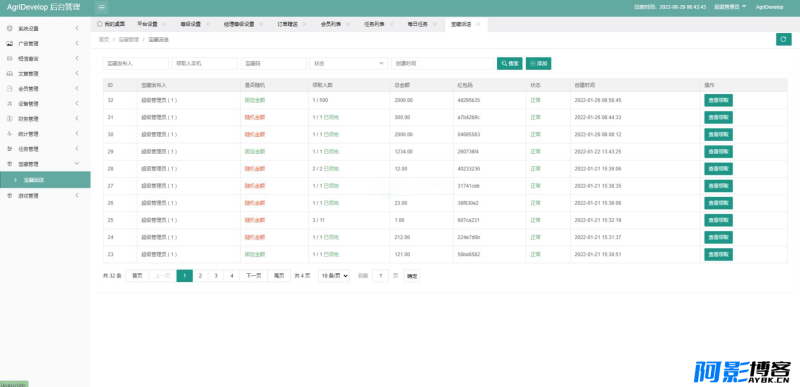Viewport: 800px width, 387px height.
Task: Click the 领取人手机 input field
Action: [205, 63]
